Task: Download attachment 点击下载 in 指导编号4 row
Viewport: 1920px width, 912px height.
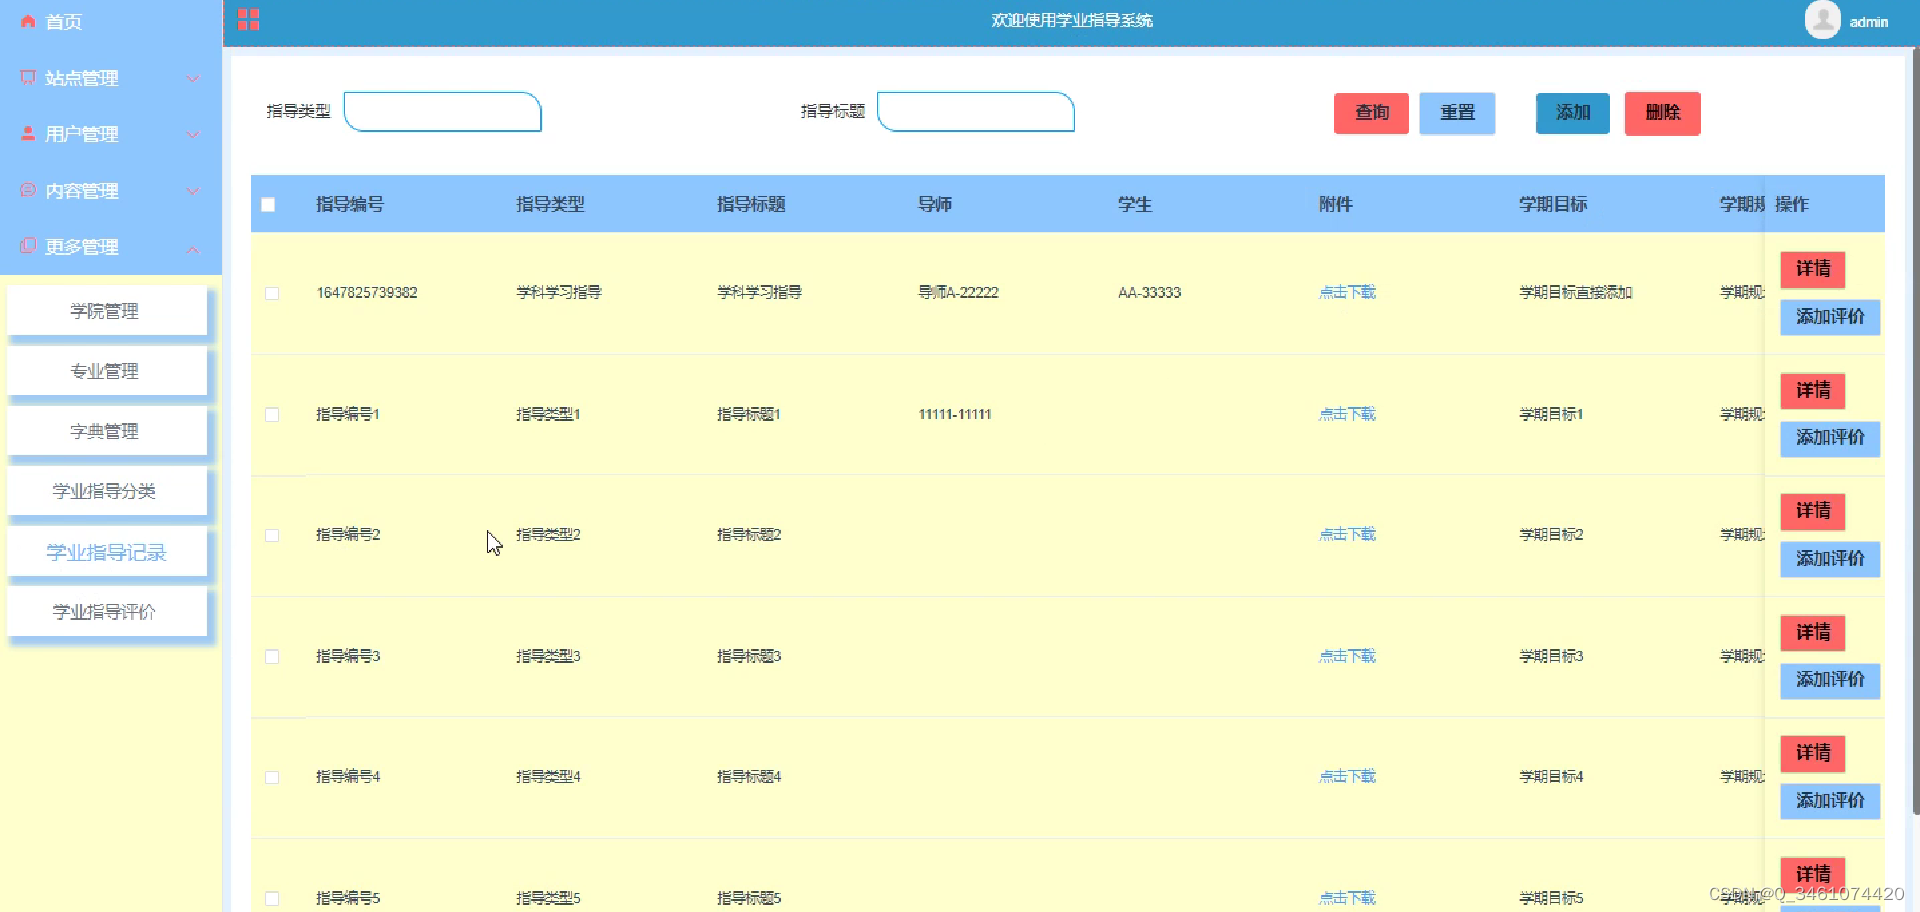Action: [x=1347, y=777]
